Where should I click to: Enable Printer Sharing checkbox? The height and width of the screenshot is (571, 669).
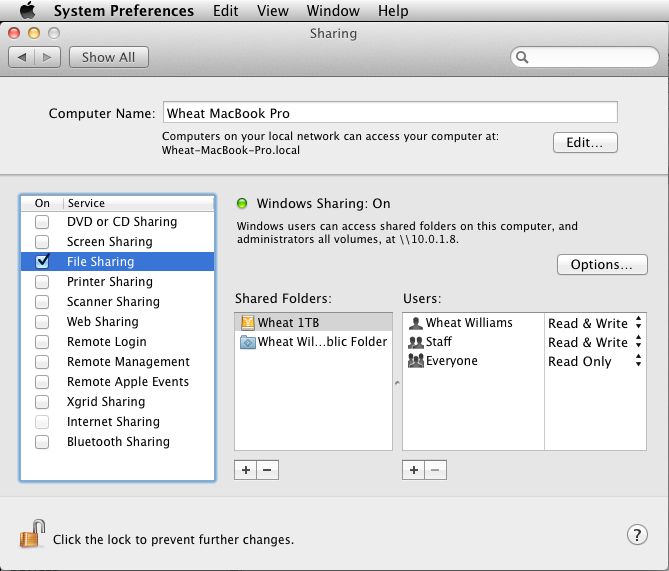[x=42, y=282]
